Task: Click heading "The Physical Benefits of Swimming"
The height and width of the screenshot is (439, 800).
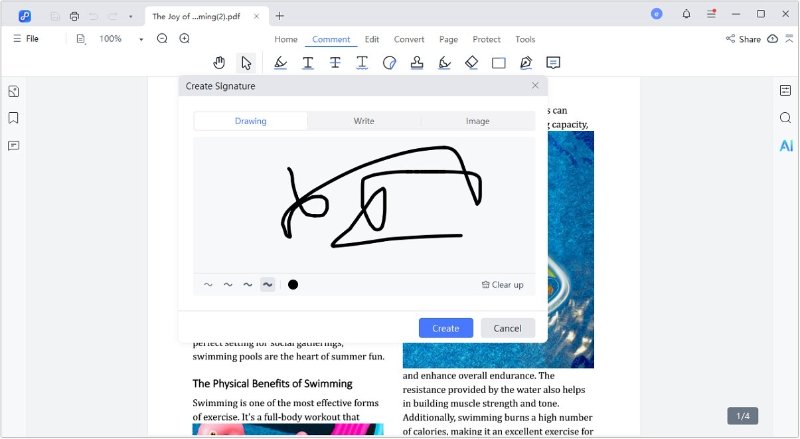Action: point(272,383)
